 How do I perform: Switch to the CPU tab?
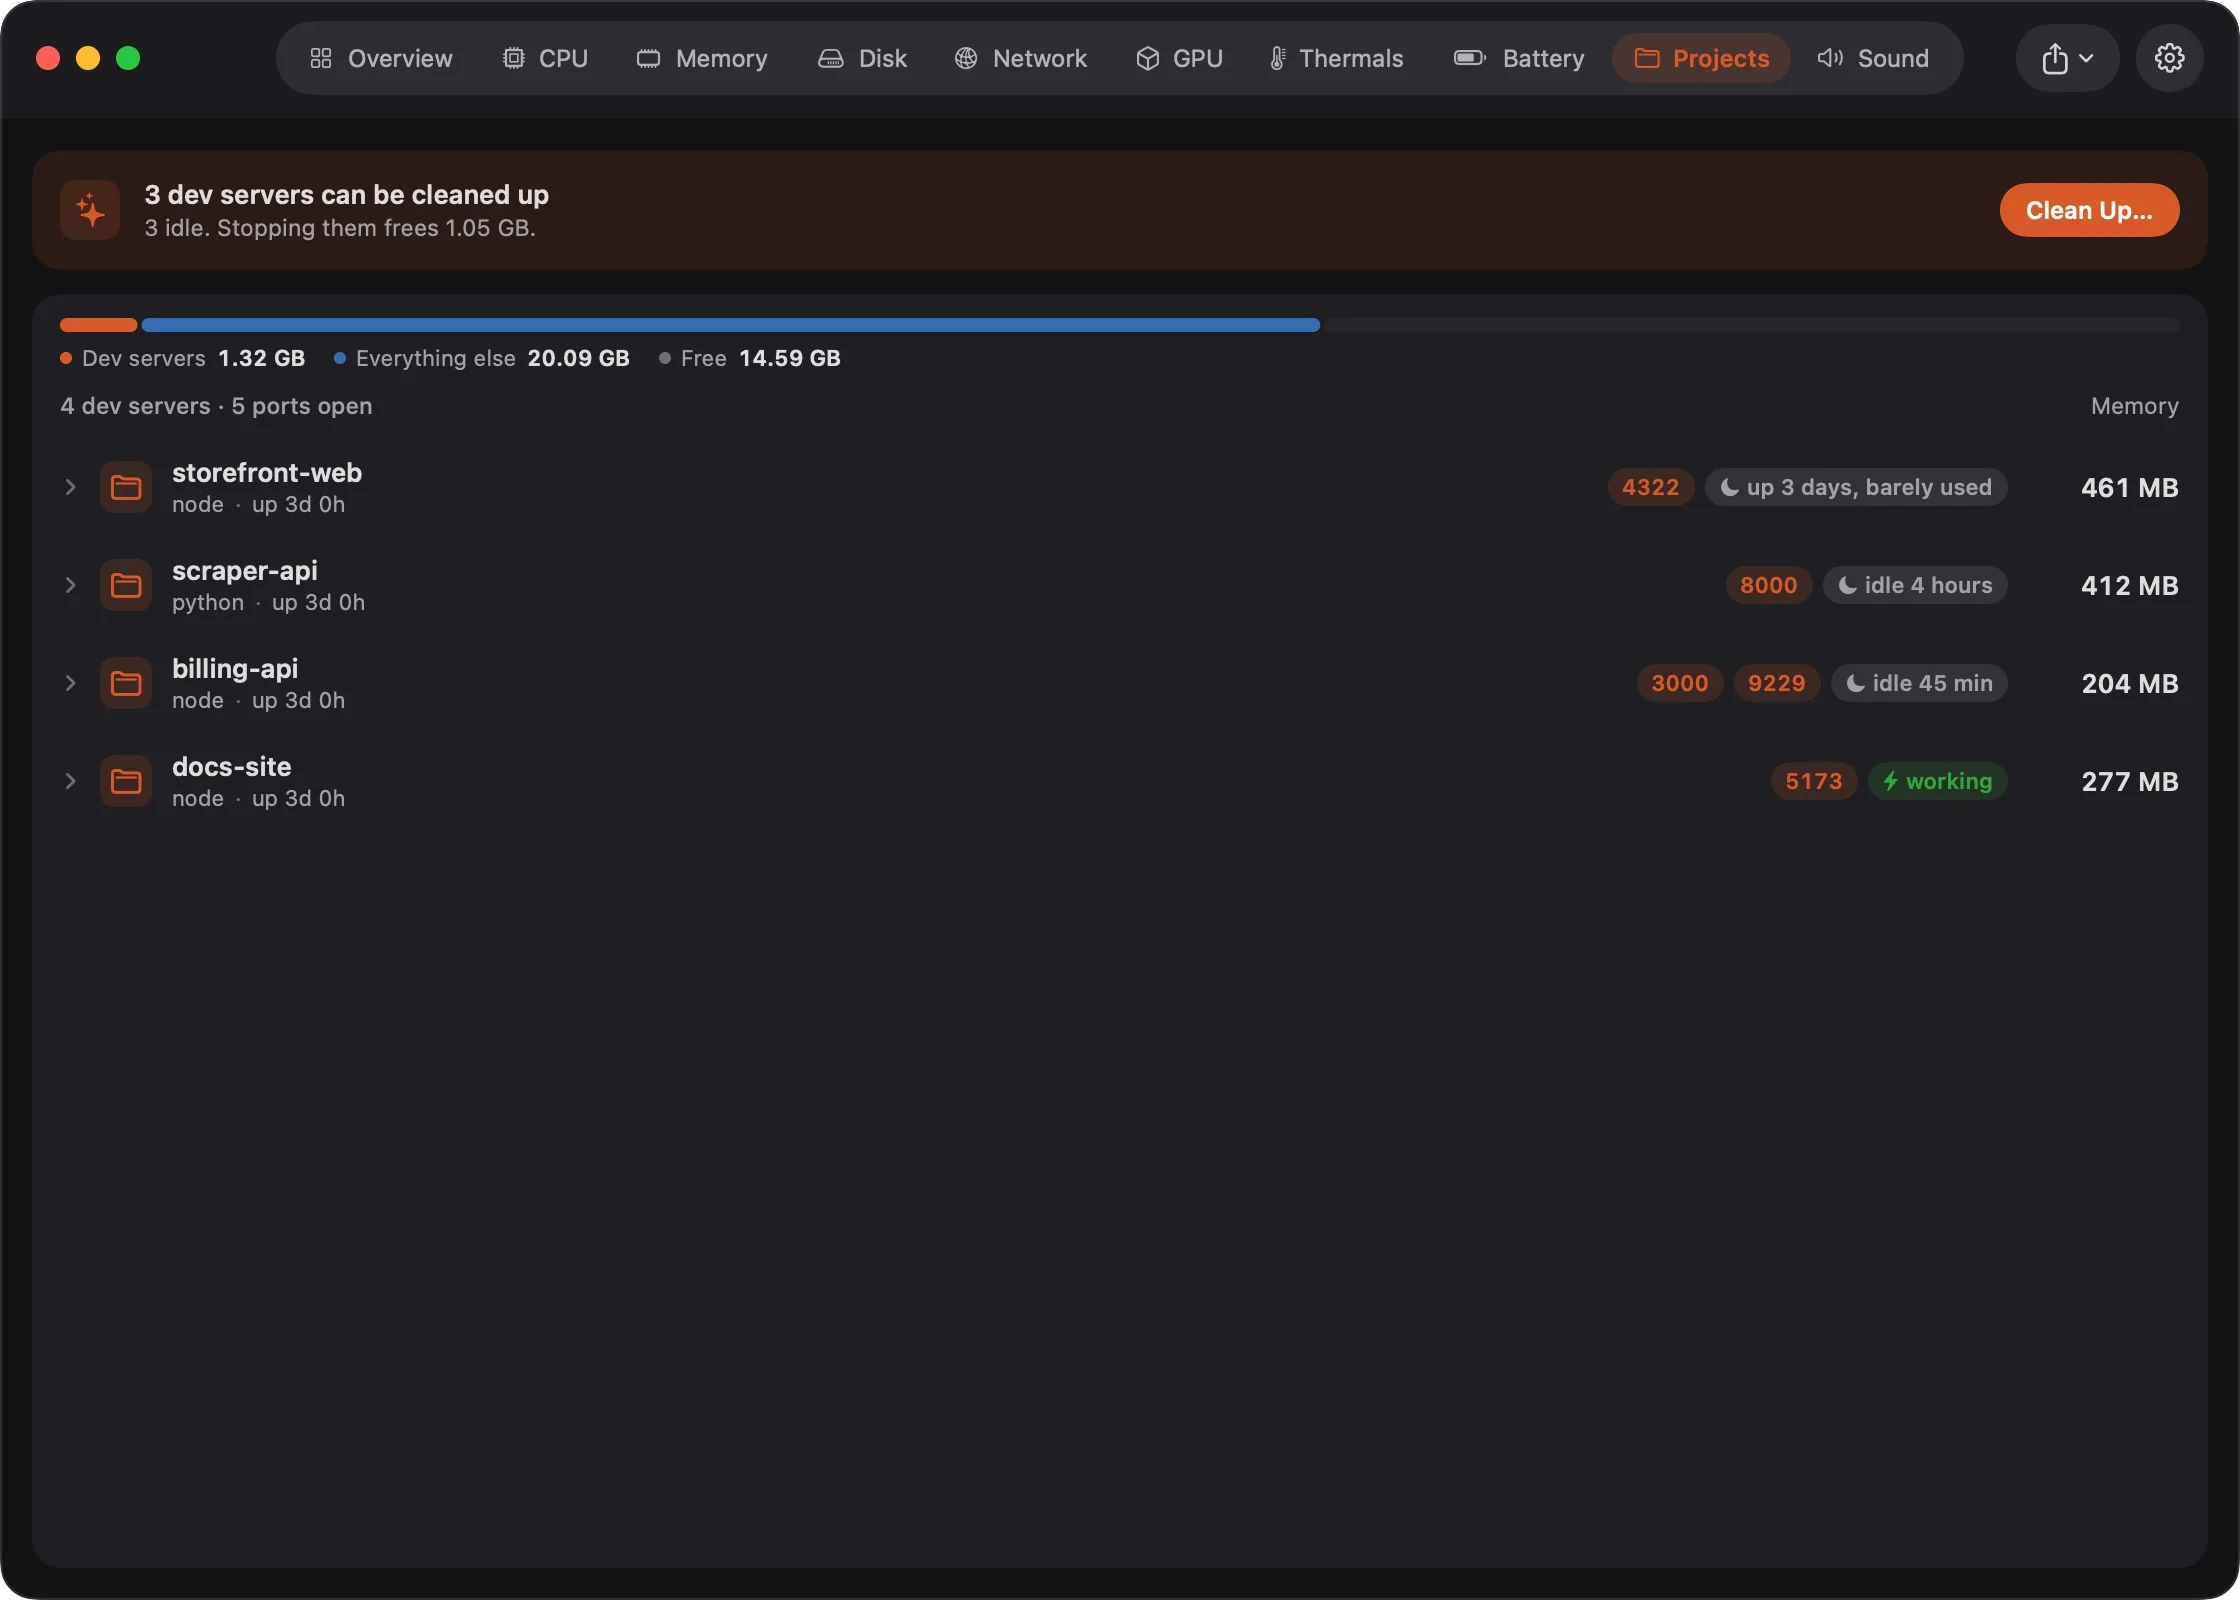click(546, 58)
